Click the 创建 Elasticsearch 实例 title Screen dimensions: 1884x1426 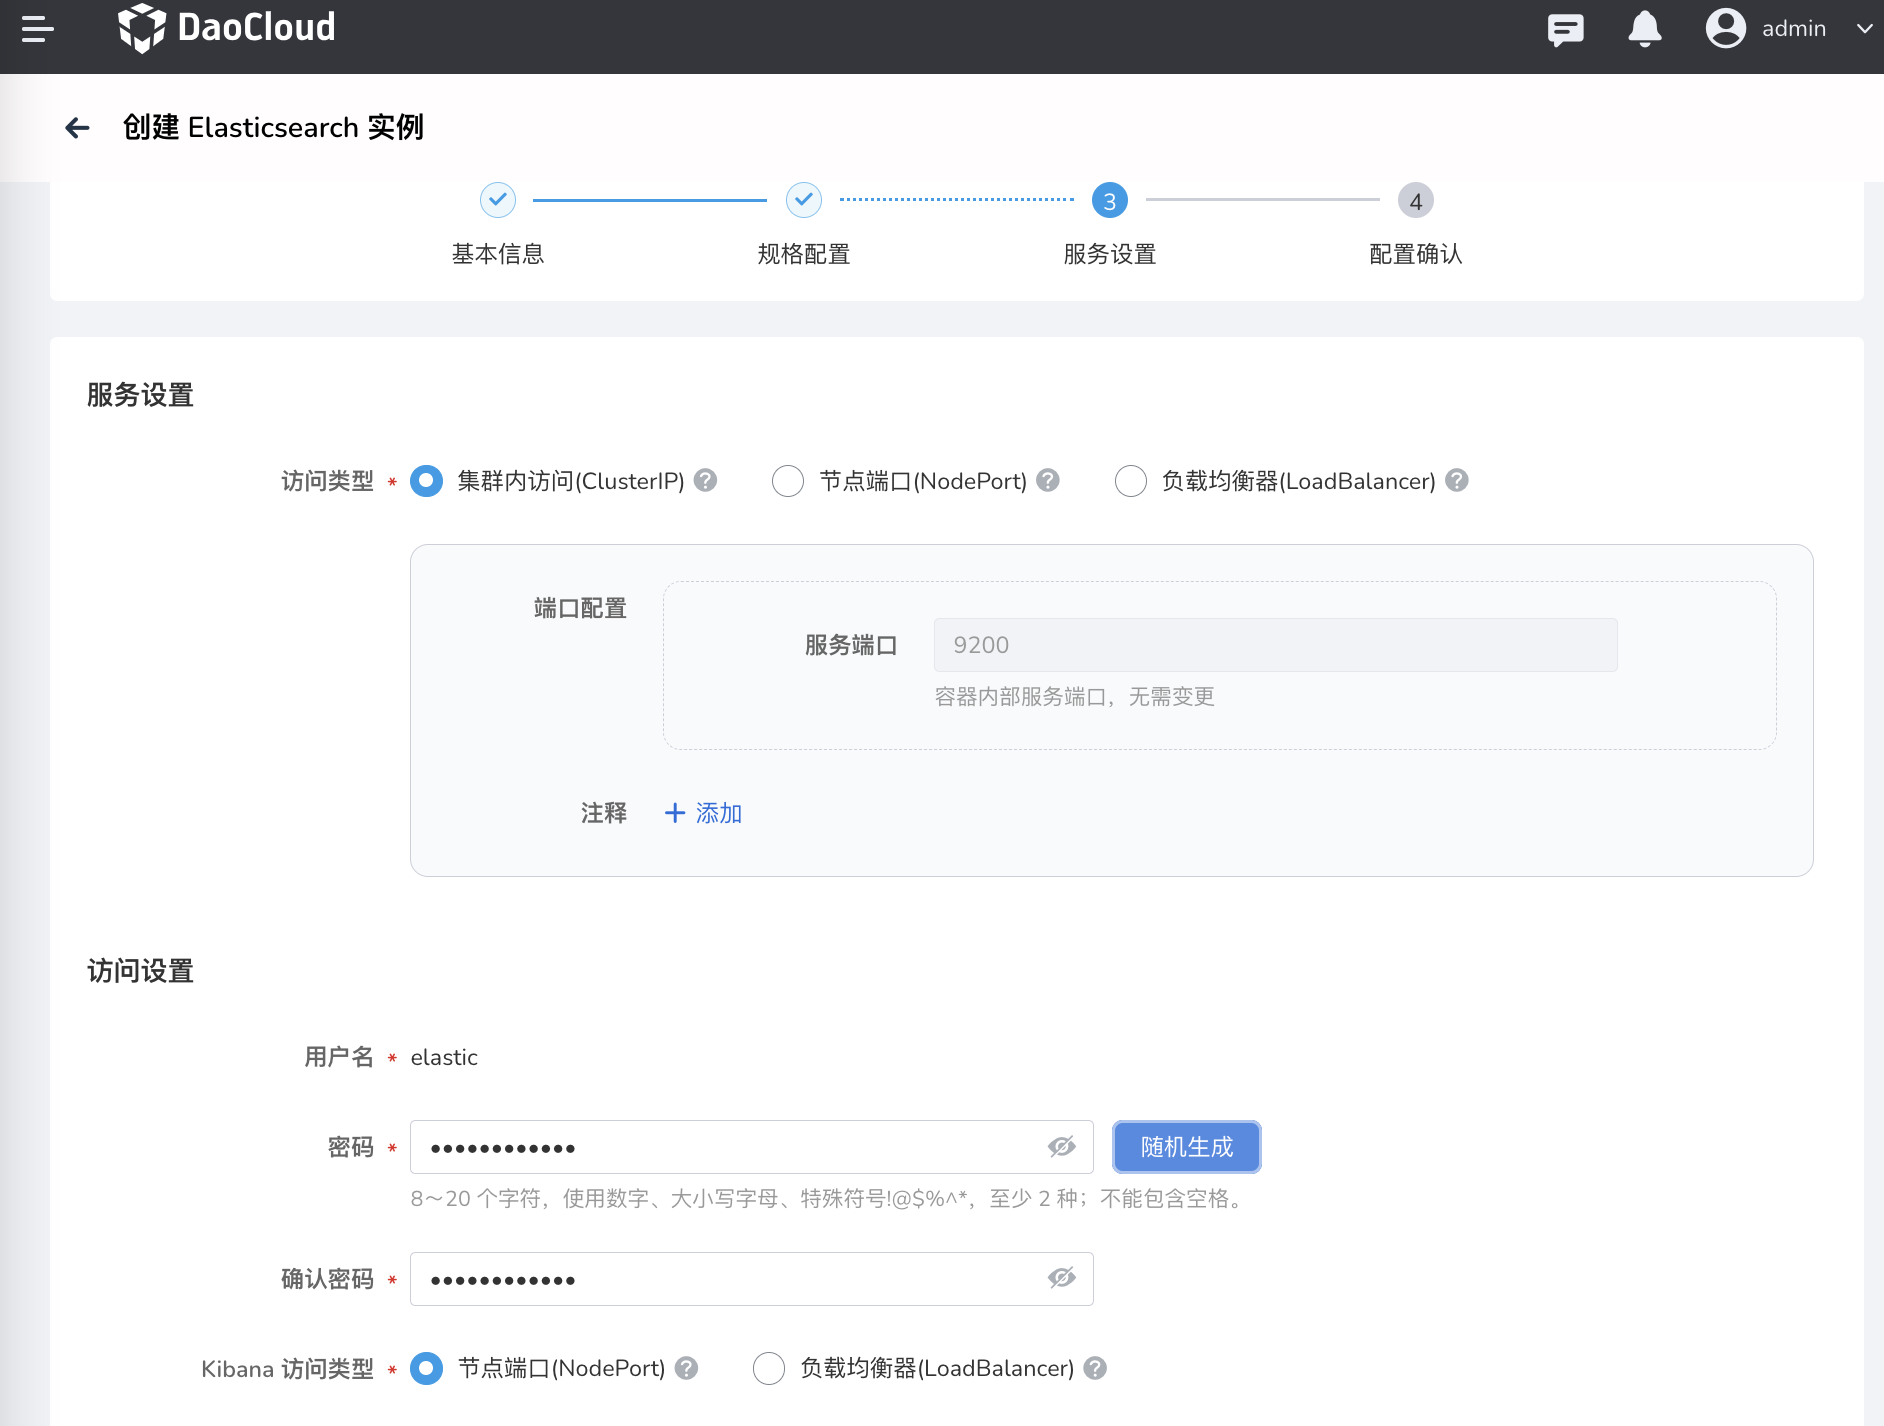[x=273, y=128]
